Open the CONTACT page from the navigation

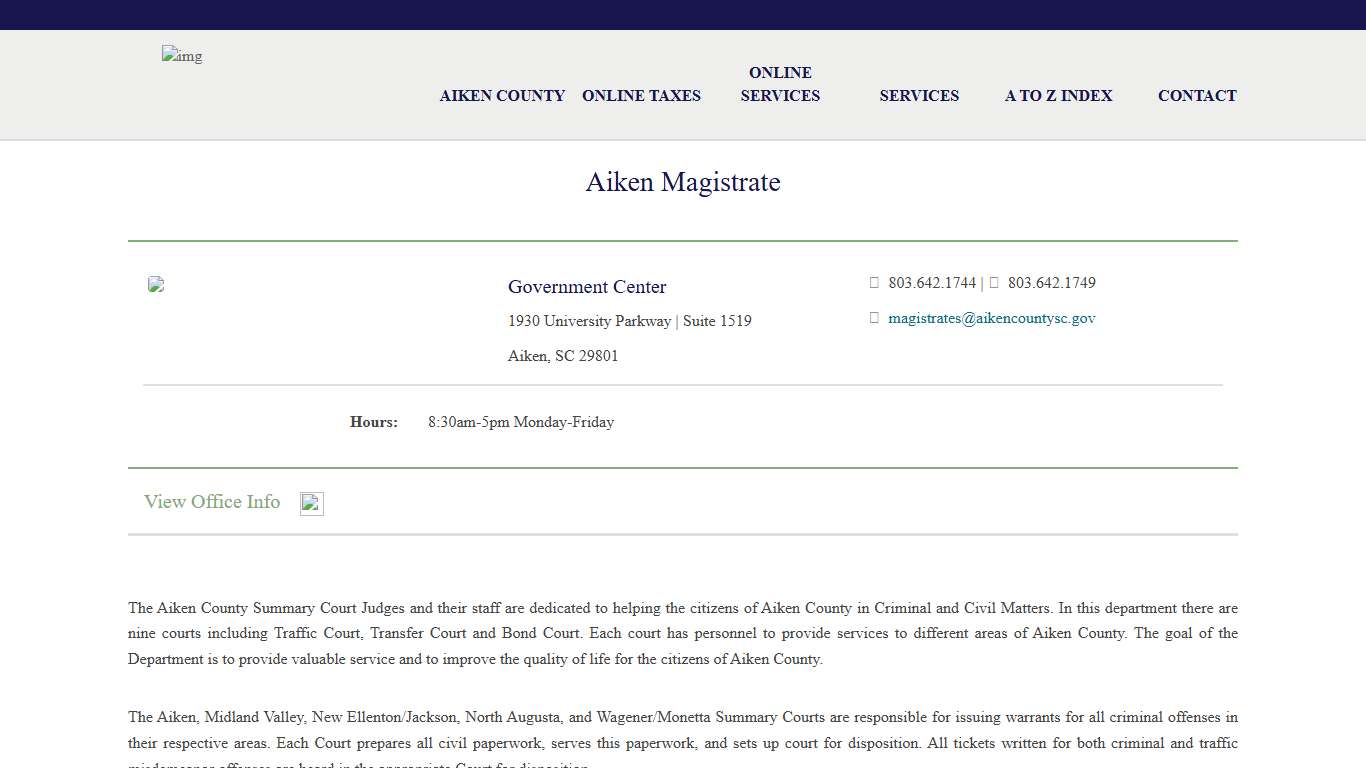[1197, 95]
